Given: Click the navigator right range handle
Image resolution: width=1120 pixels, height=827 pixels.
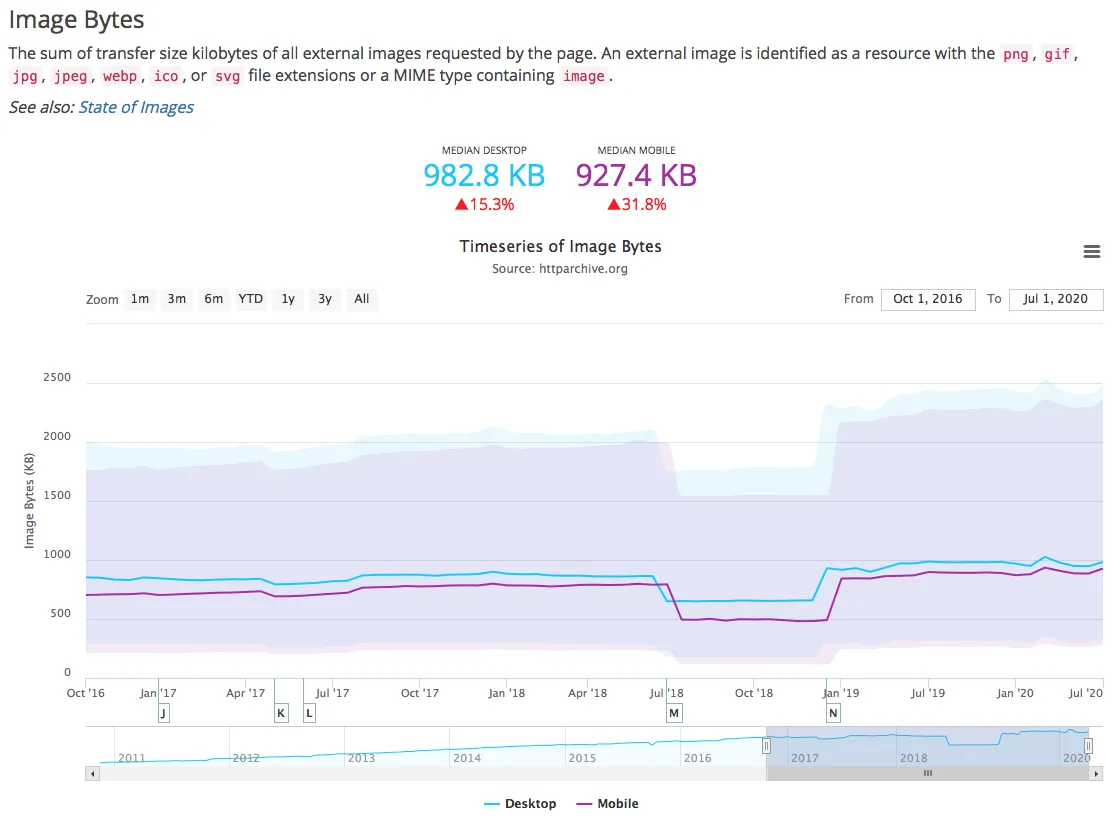Looking at the screenshot, I should (1088, 746).
